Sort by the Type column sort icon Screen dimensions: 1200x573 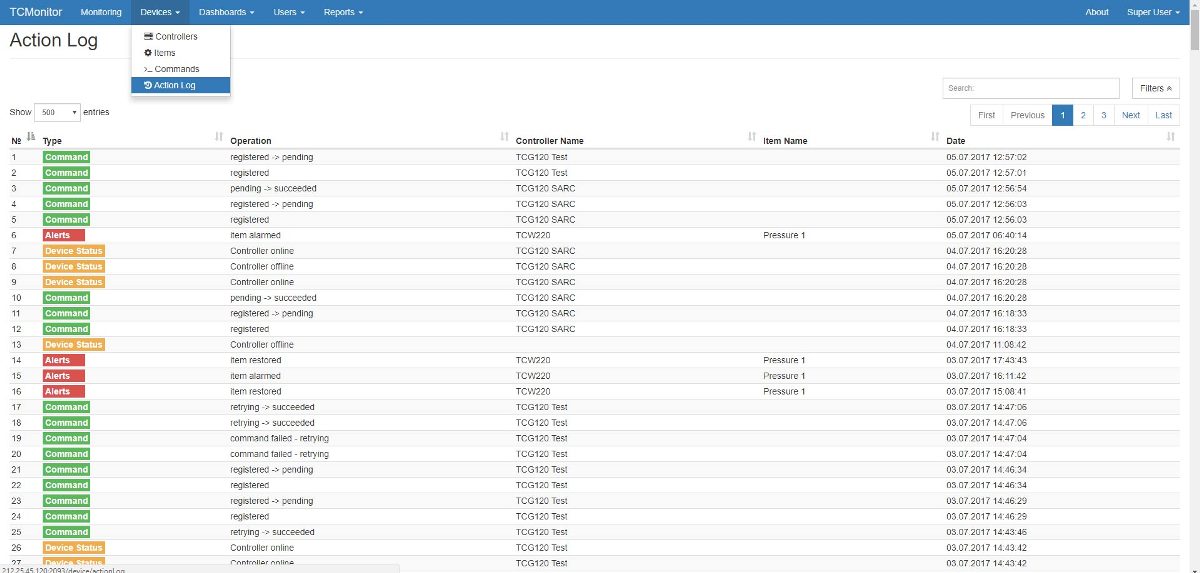(x=219, y=137)
